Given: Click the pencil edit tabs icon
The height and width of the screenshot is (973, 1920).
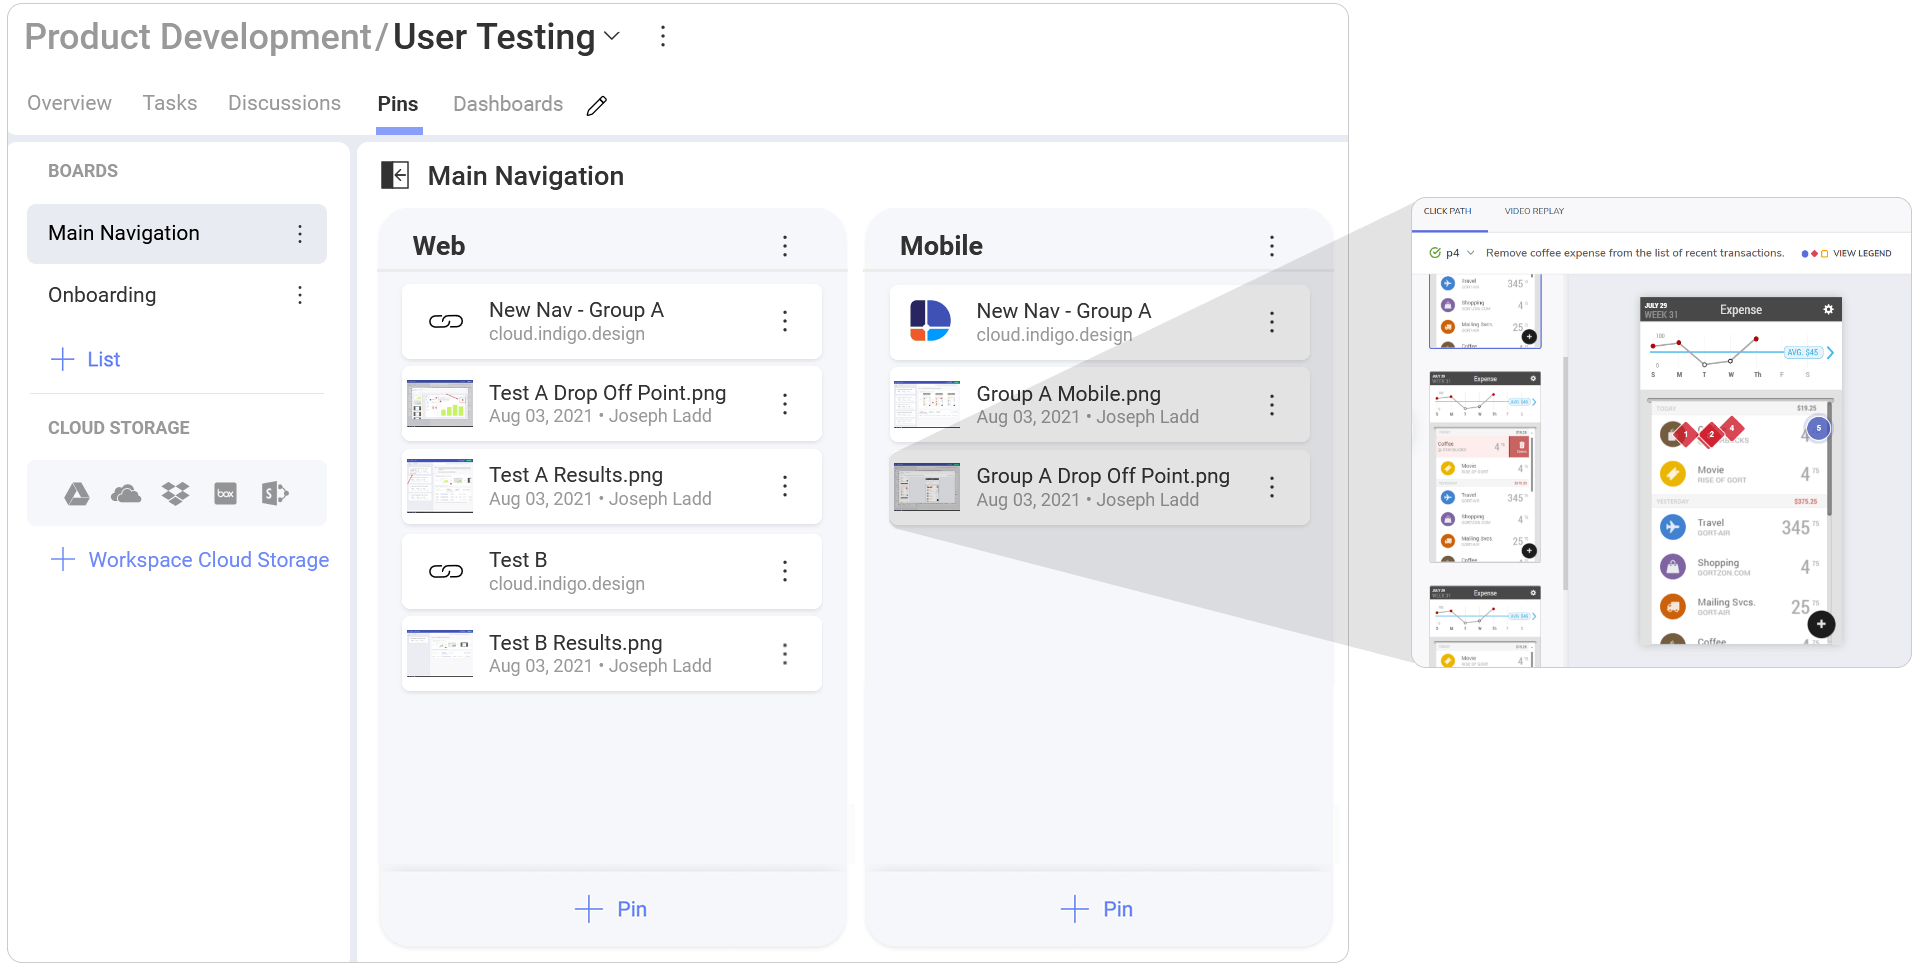Looking at the screenshot, I should (x=597, y=105).
